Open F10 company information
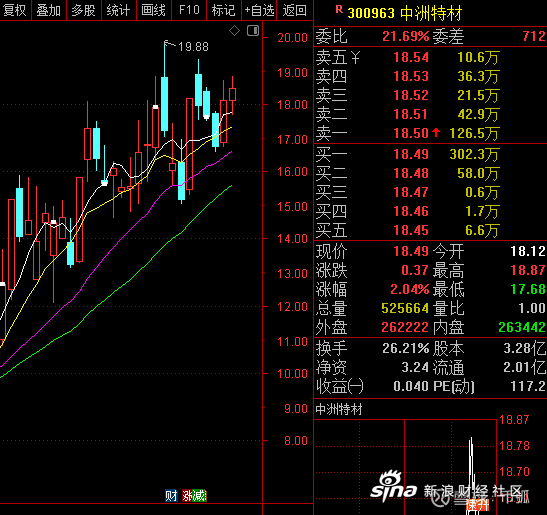Image resolution: width=547 pixels, height=515 pixels. (x=189, y=10)
